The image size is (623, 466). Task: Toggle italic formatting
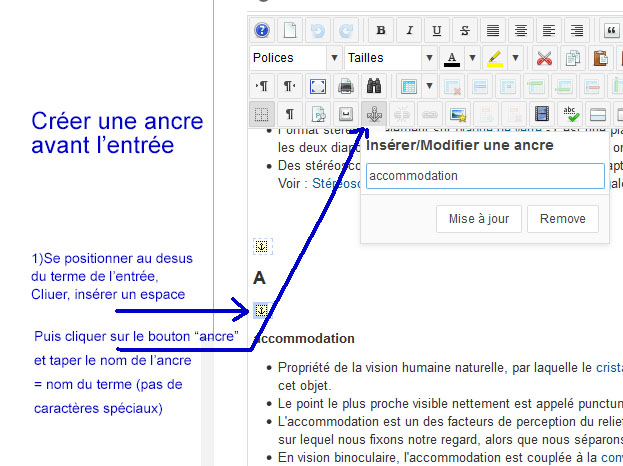pos(409,30)
